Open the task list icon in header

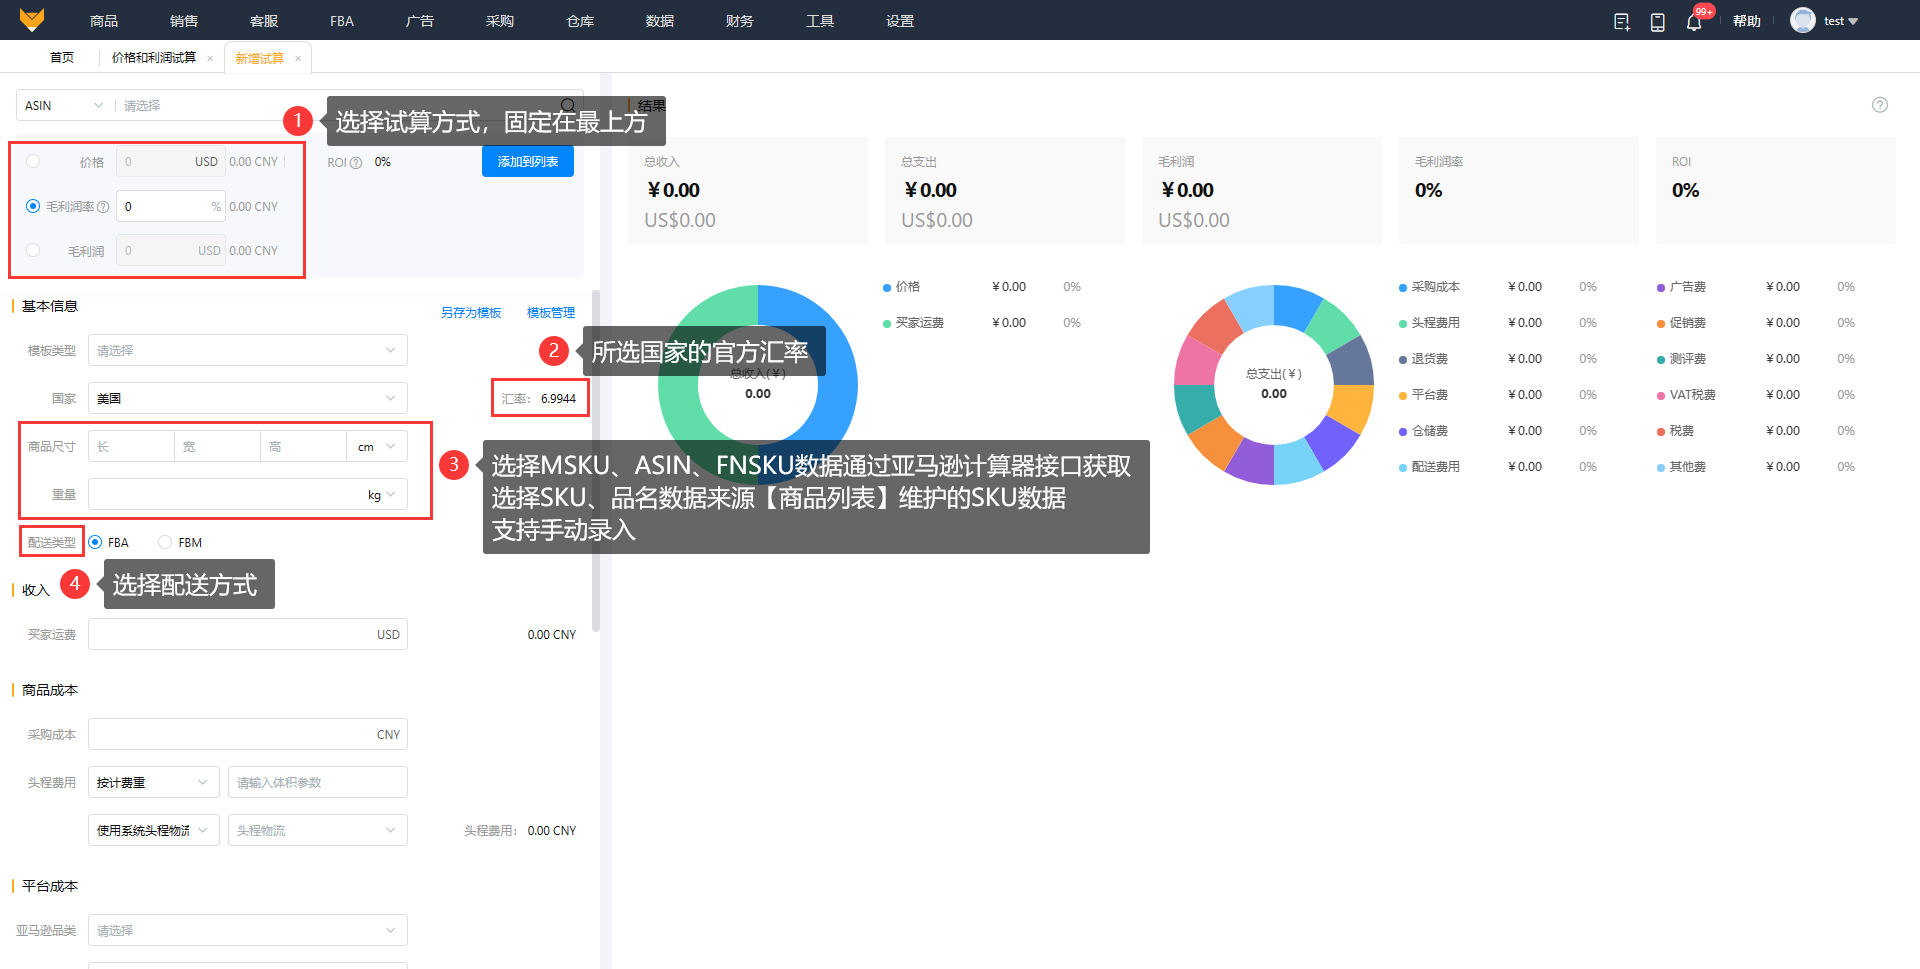(x=1622, y=21)
